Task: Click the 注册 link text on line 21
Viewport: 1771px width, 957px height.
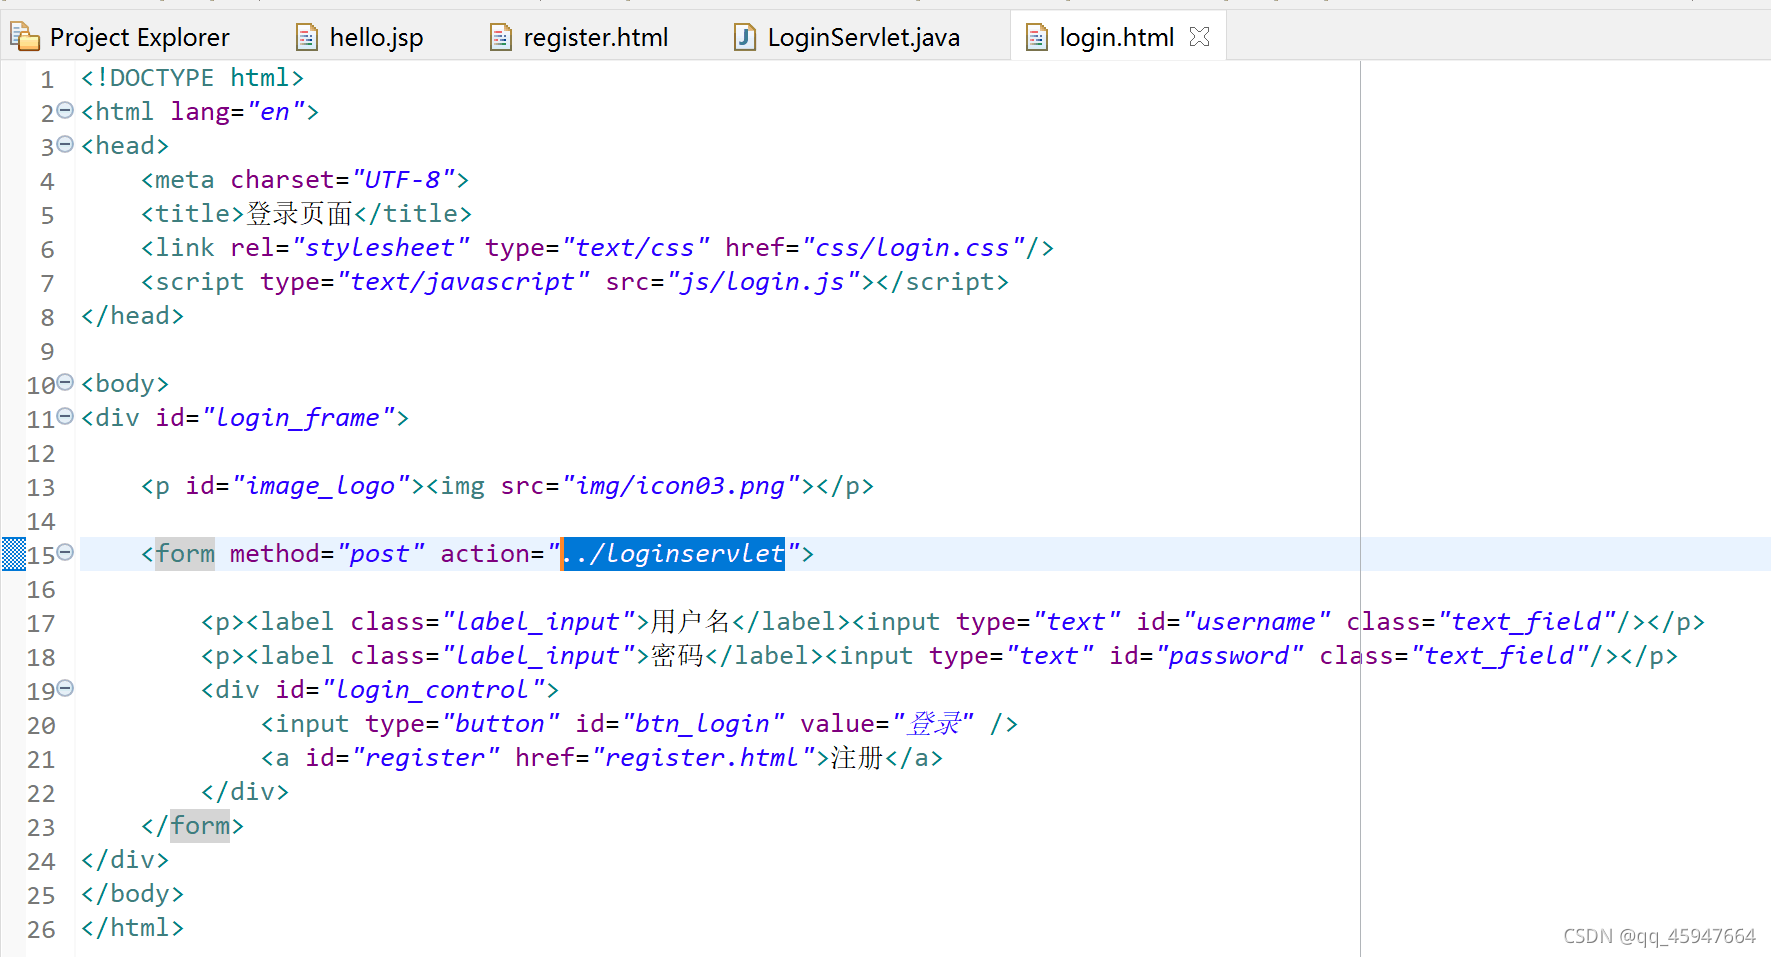Action: tap(857, 758)
